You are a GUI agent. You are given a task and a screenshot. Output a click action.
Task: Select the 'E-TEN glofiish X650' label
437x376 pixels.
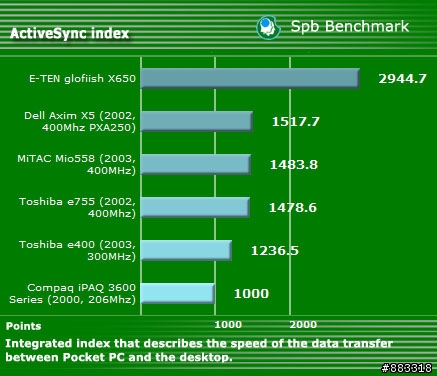pyautogui.click(x=82, y=79)
